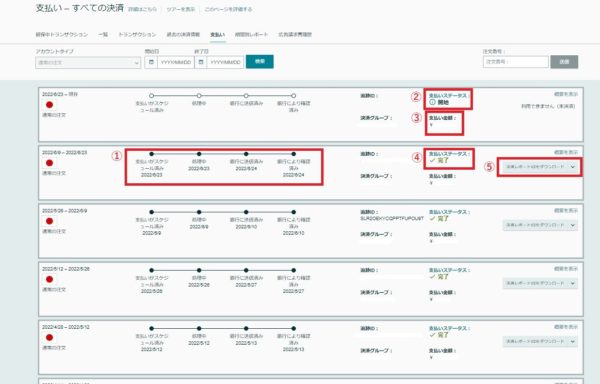The image size is (600, 384).
Task: Click the このページを評価する link
Action: pos(228,9)
